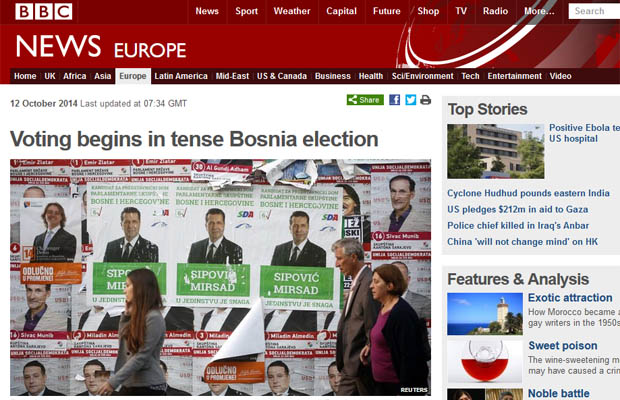The width and height of the screenshot is (620, 400).
Task: Click the Morocco lighthouse feature thumbnail
Action: (x=485, y=314)
